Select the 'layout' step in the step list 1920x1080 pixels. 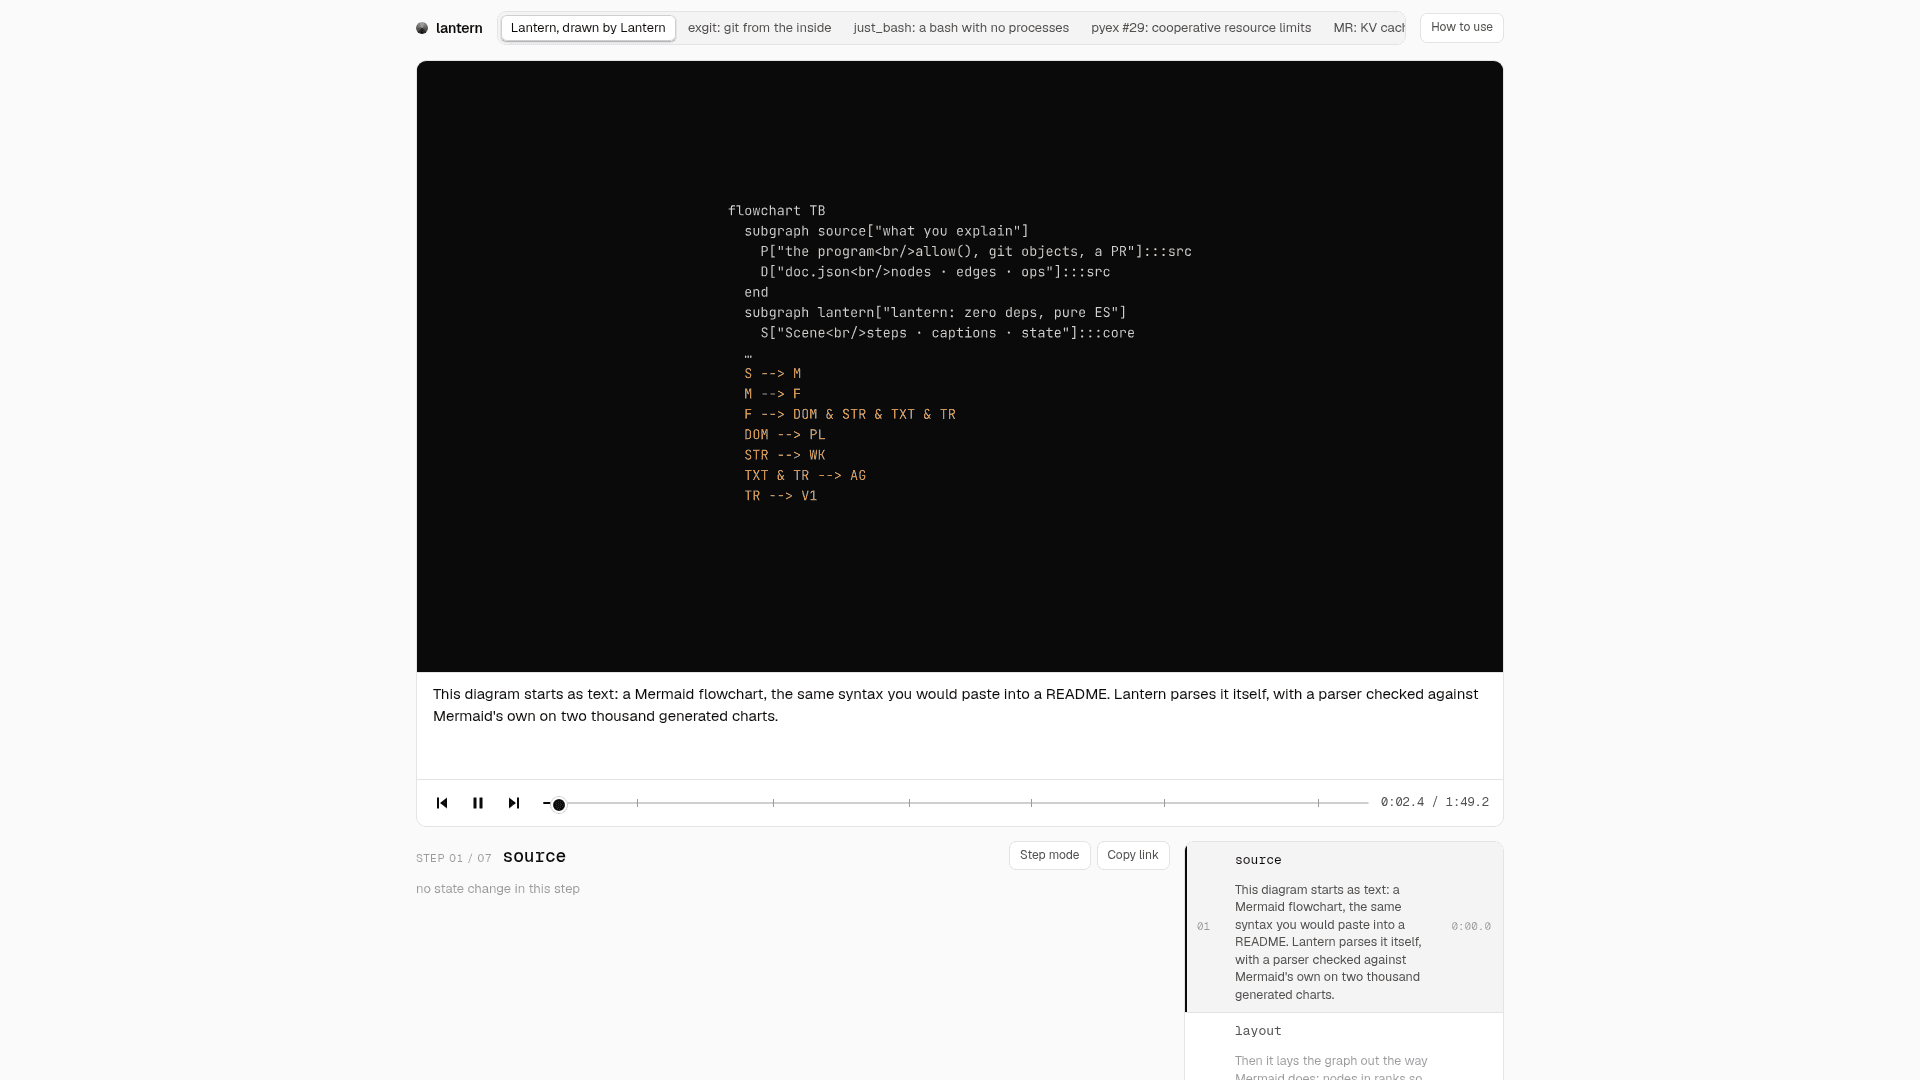tap(1344, 1047)
